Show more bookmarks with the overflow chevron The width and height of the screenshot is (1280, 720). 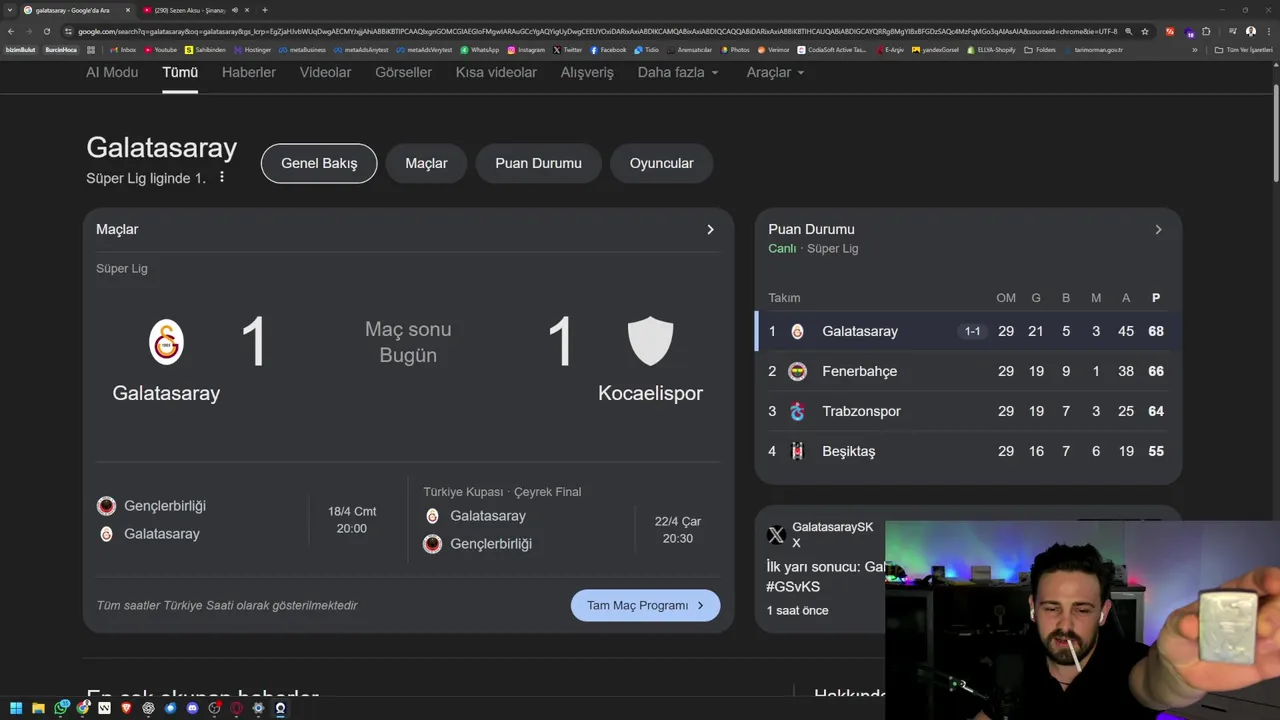[1194, 49]
